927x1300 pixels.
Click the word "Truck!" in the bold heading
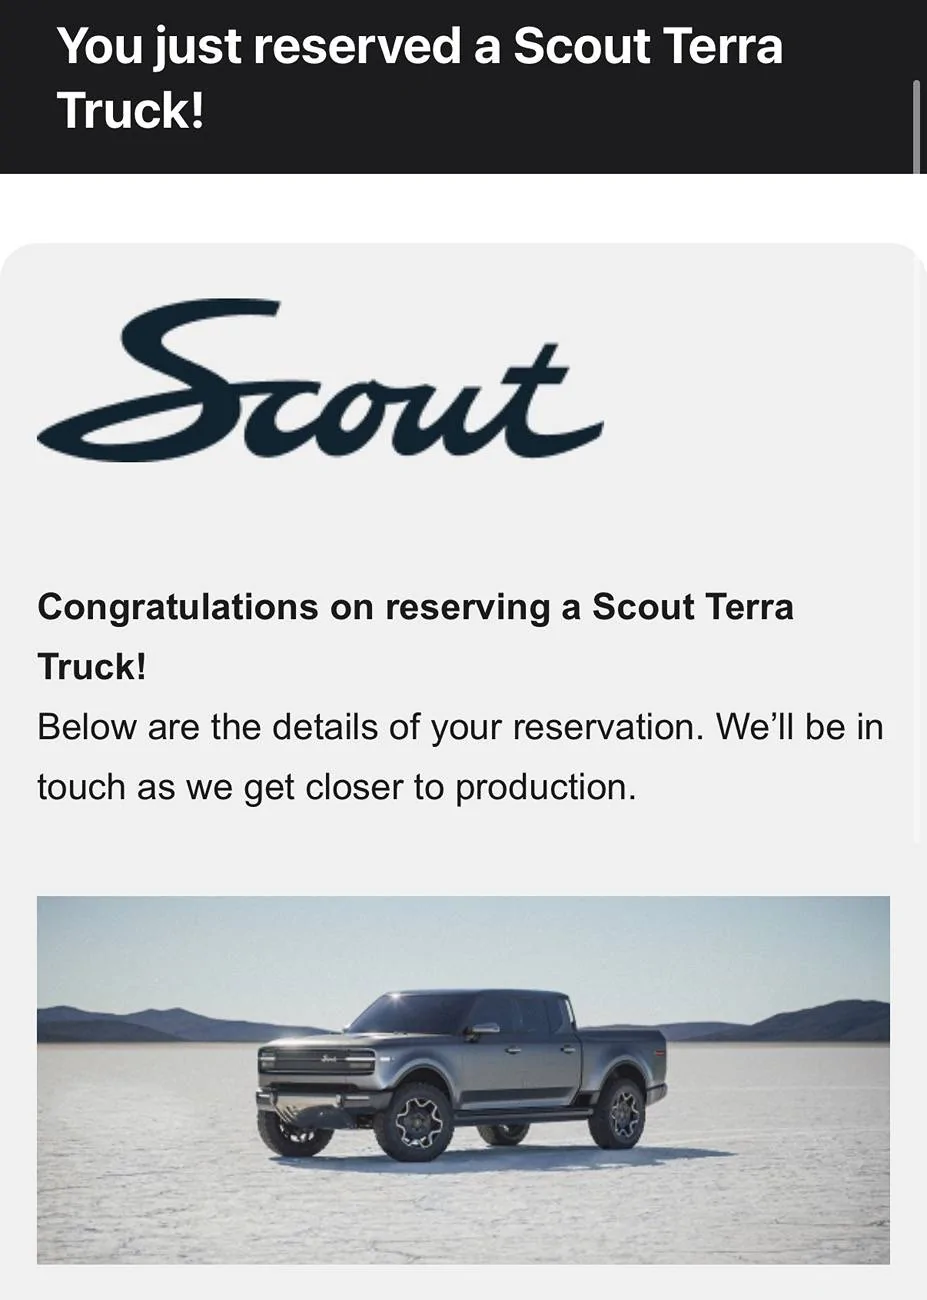click(x=92, y=667)
